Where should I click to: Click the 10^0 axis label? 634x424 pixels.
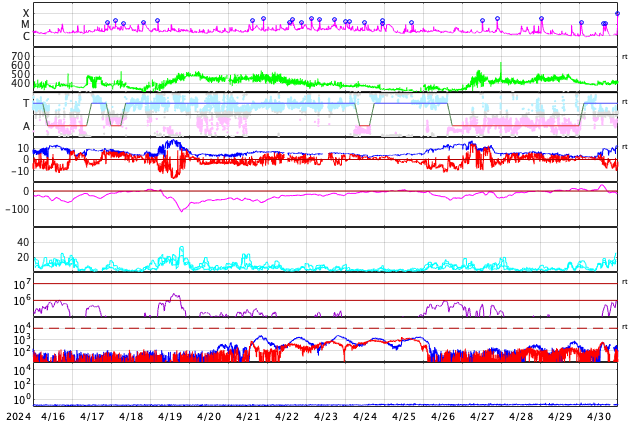[x=22, y=399]
